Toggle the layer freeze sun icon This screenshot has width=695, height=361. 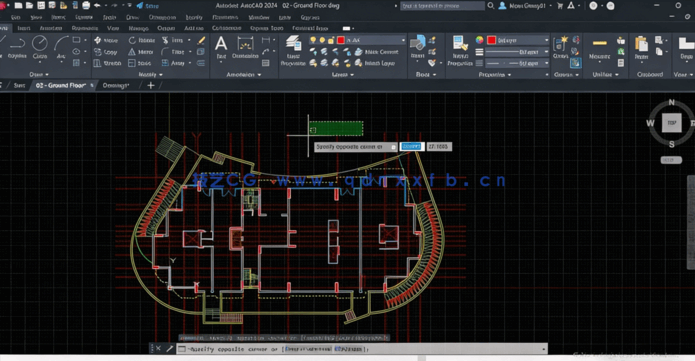click(x=322, y=40)
